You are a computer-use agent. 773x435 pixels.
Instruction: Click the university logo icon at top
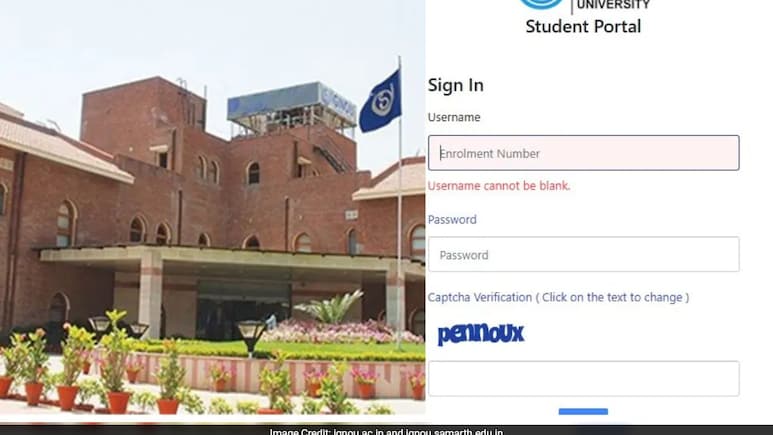pyautogui.click(x=541, y=4)
